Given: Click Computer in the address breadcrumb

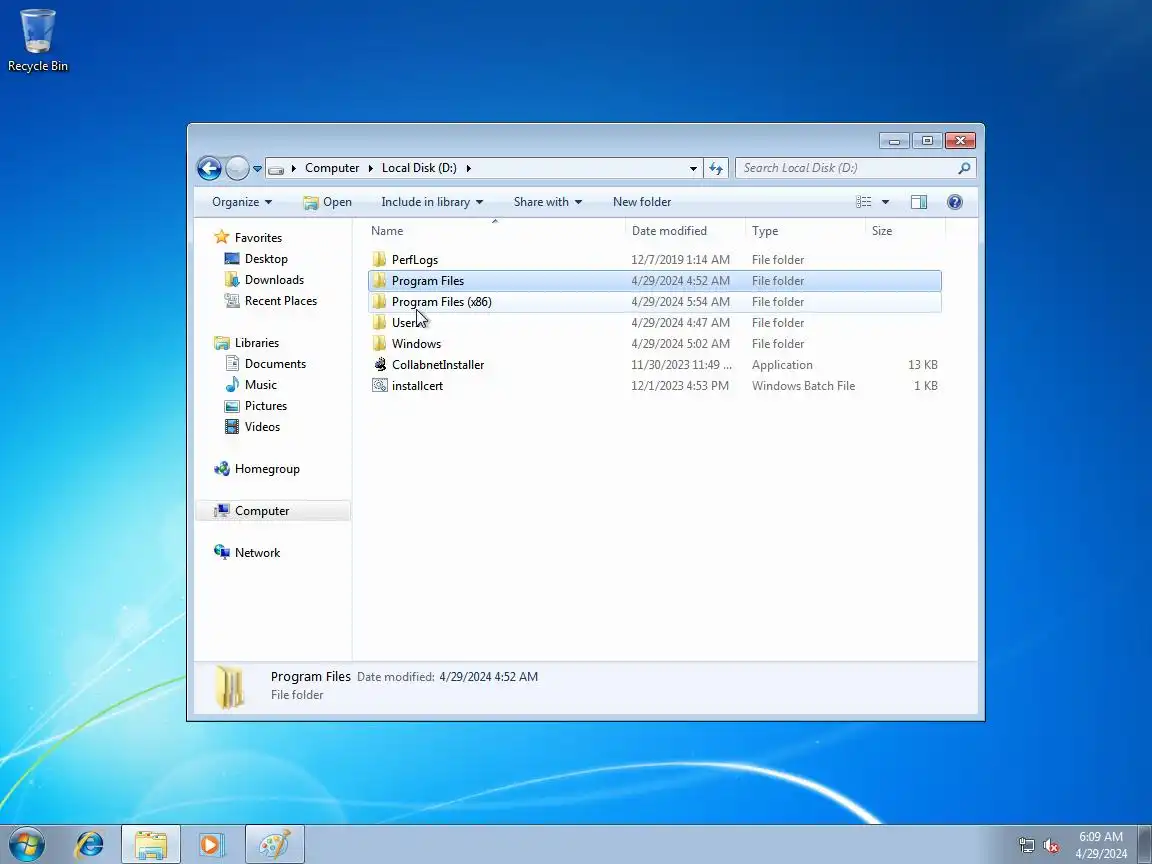Looking at the screenshot, I should pos(332,168).
